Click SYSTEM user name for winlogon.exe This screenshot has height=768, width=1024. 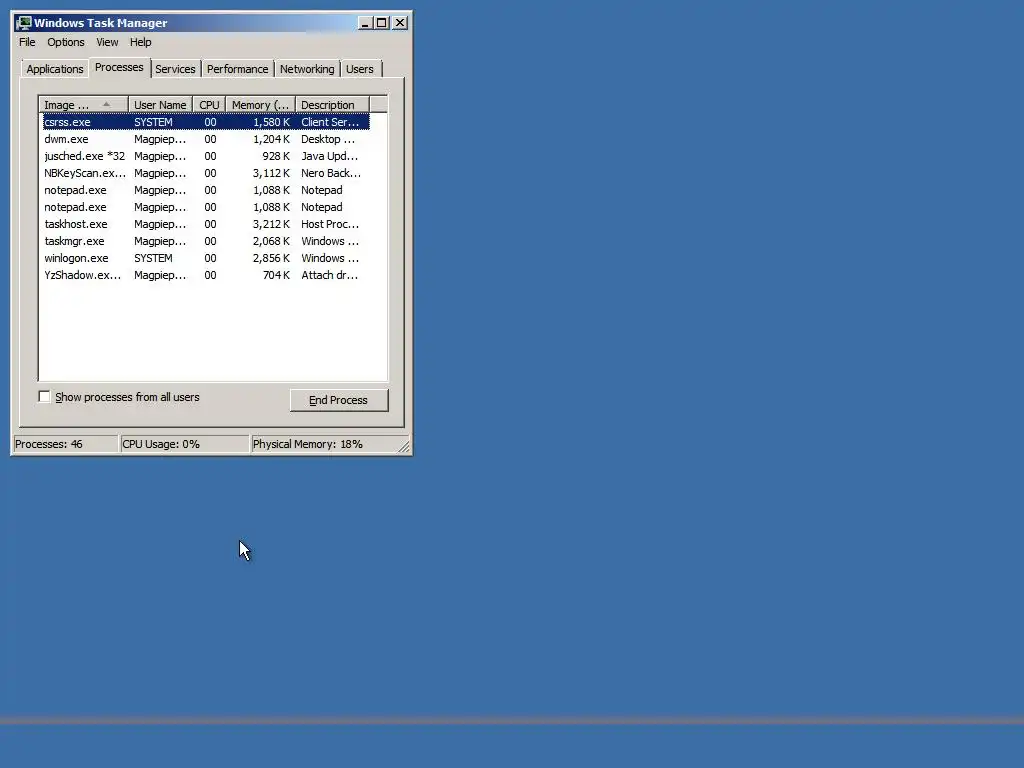tap(153, 258)
